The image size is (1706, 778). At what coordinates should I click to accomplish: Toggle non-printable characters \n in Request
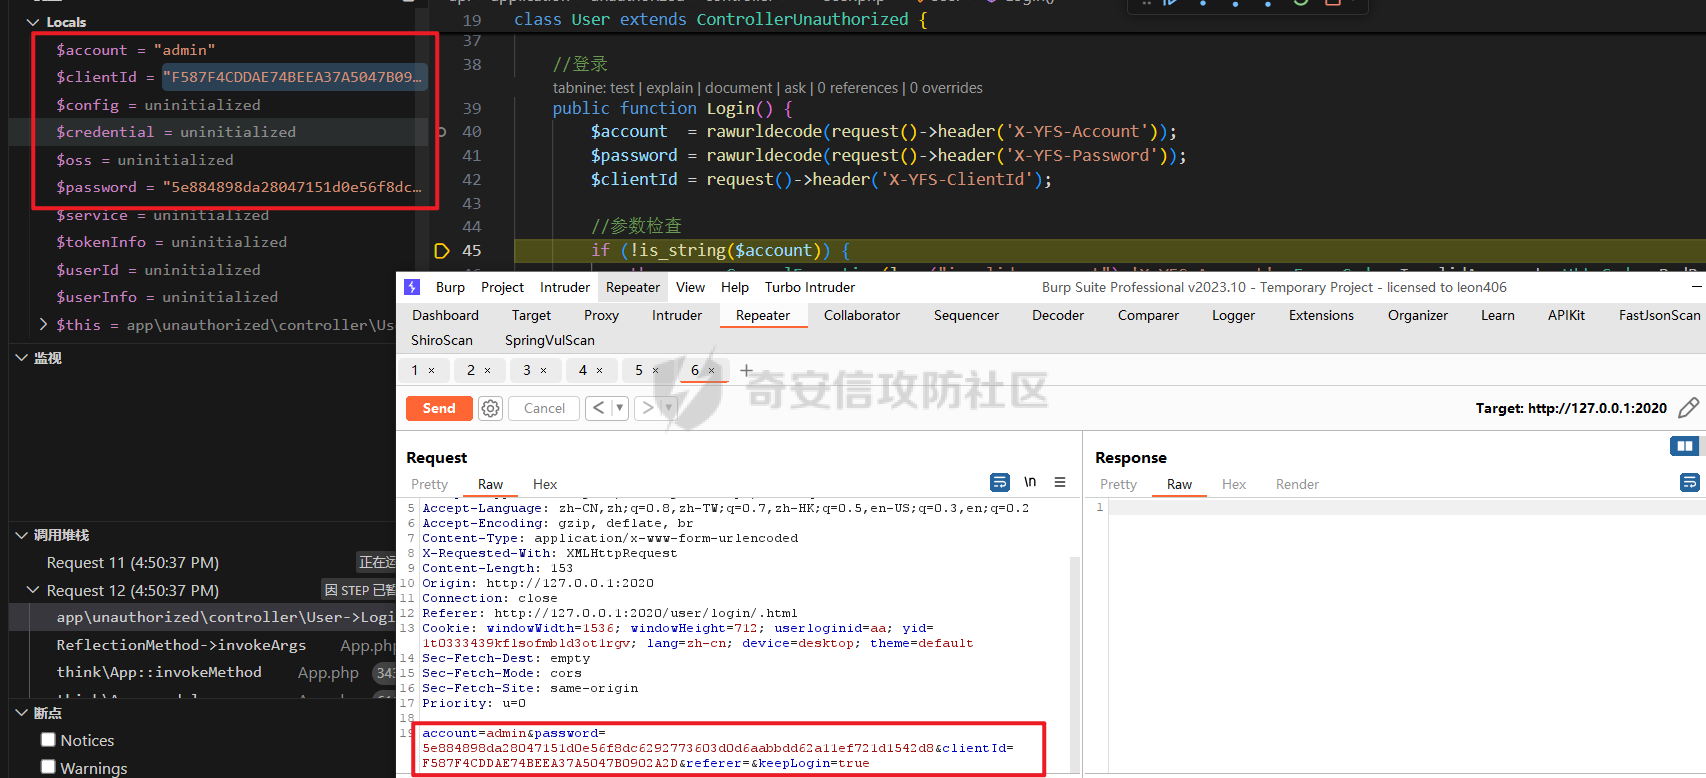[x=1030, y=482]
